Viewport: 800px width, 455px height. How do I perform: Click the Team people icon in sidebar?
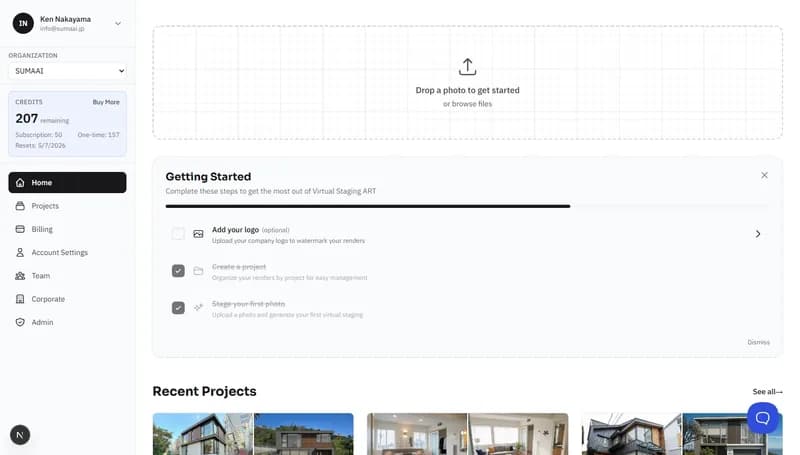coord(20,276)
